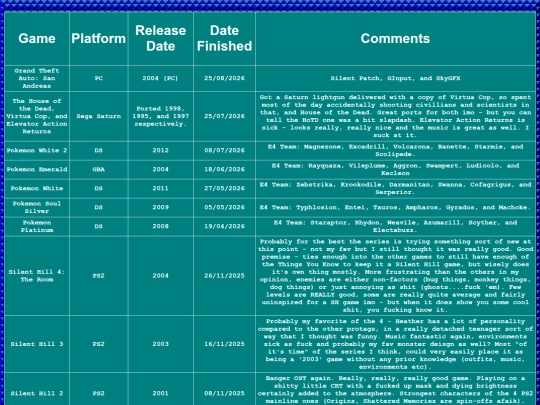
Task: Click the E4 Team Staraptor comment
Action: tap(395, 226)
